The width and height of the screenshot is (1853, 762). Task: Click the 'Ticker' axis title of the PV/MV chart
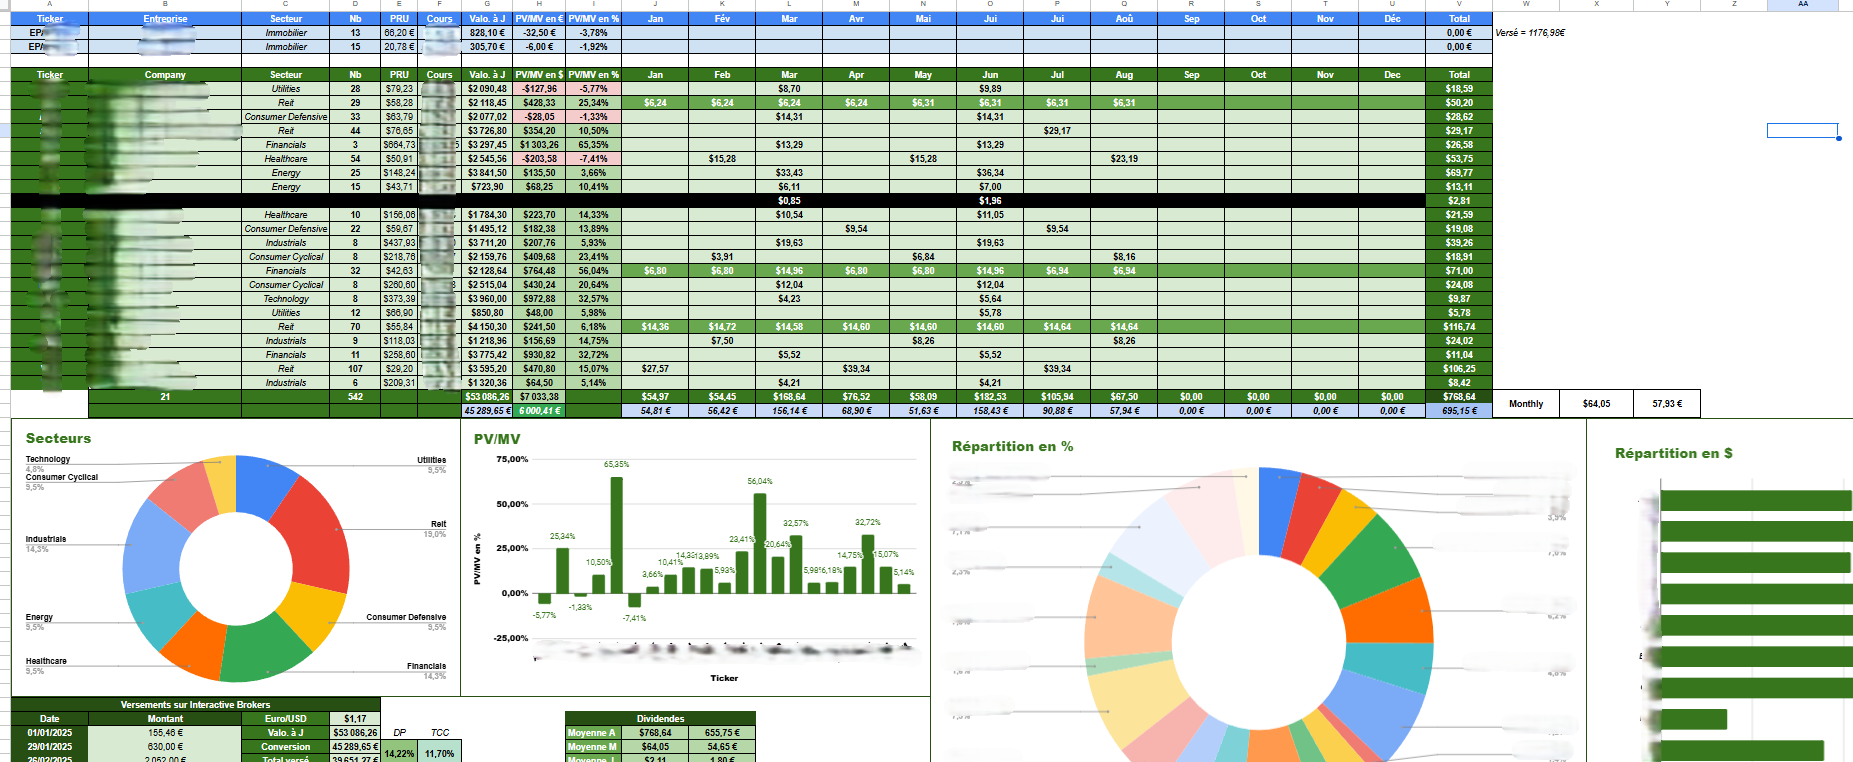pos(724,678)
